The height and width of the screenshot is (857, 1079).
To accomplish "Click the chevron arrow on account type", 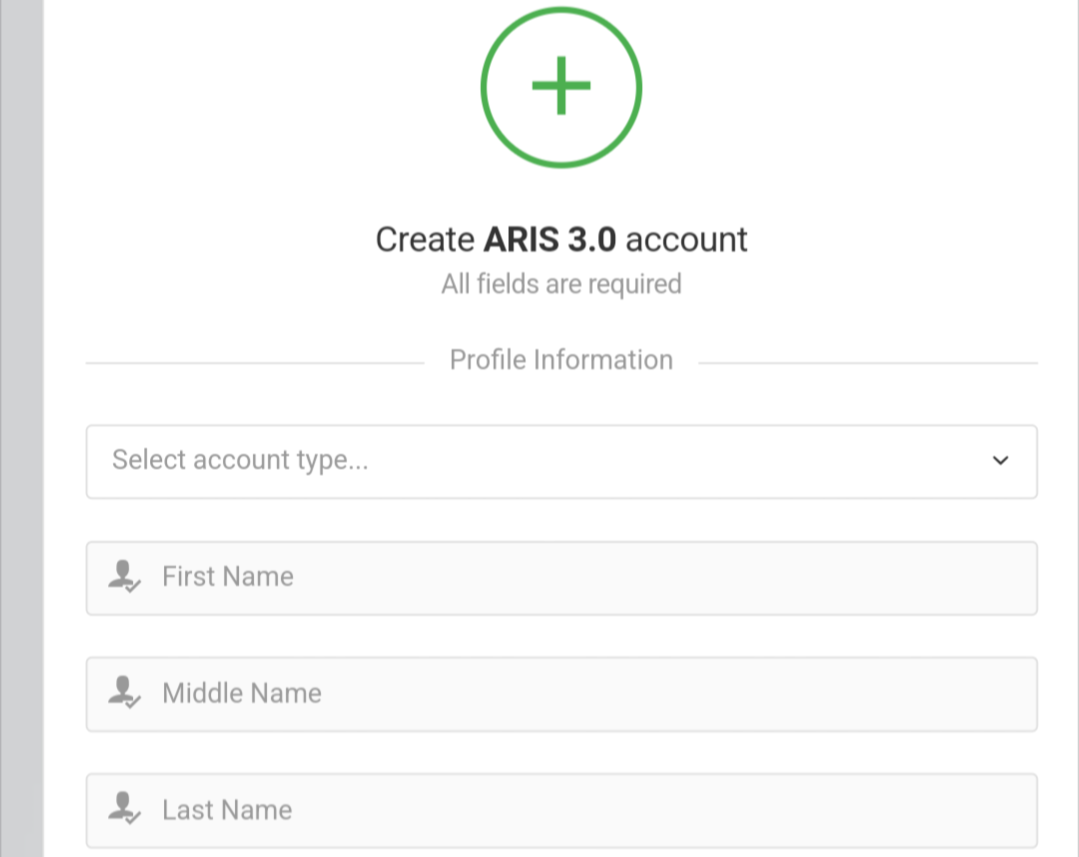I will [1000, 461].
